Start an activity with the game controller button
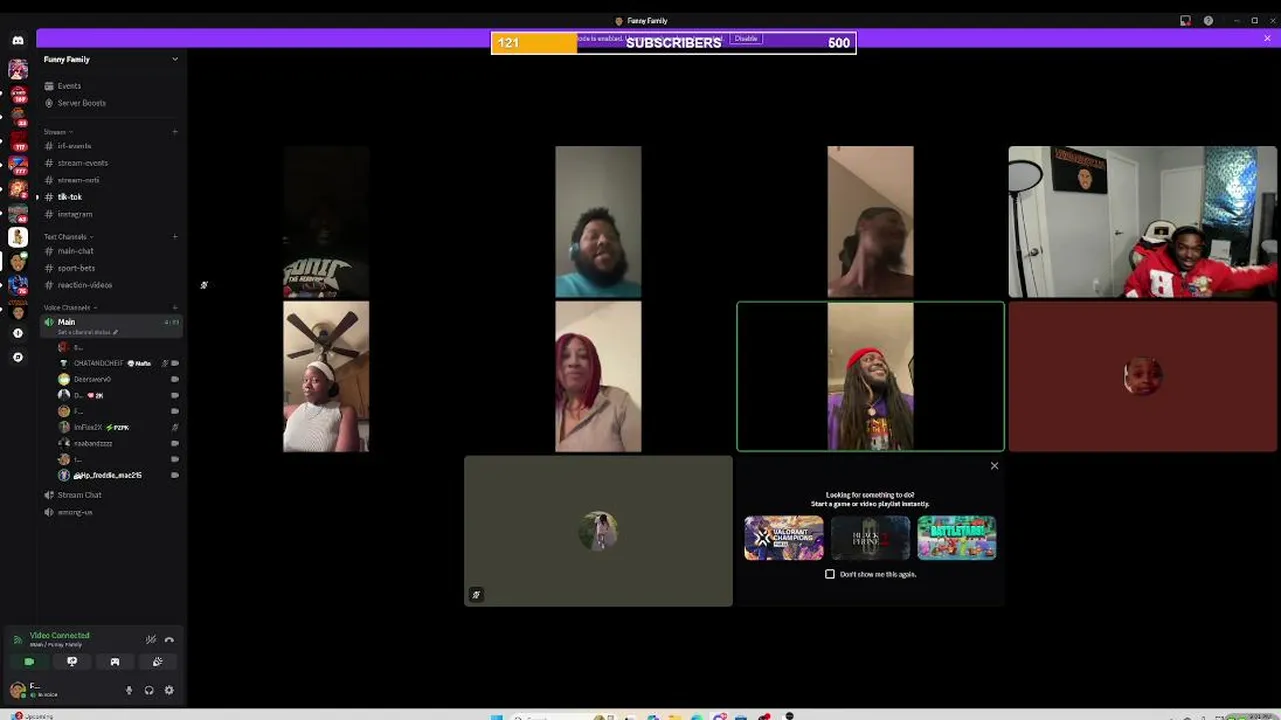Image resolution: width=1281 pixels, height=720 pixels. click(x=115, y=662)
